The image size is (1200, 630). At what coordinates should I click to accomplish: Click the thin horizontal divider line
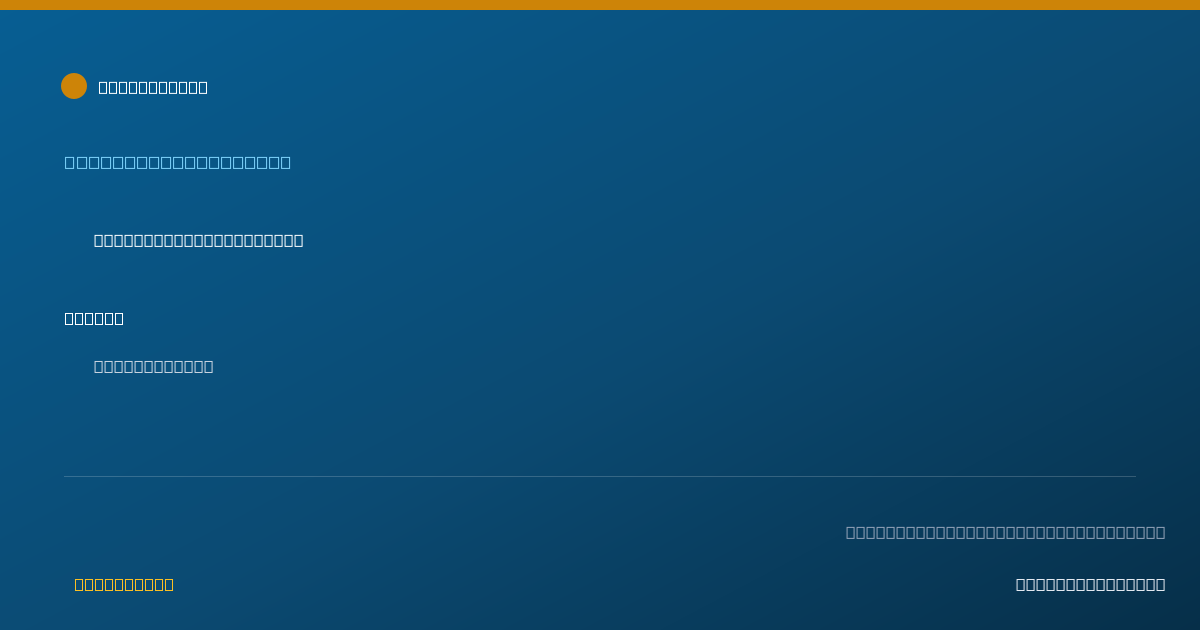click(600, 476)
